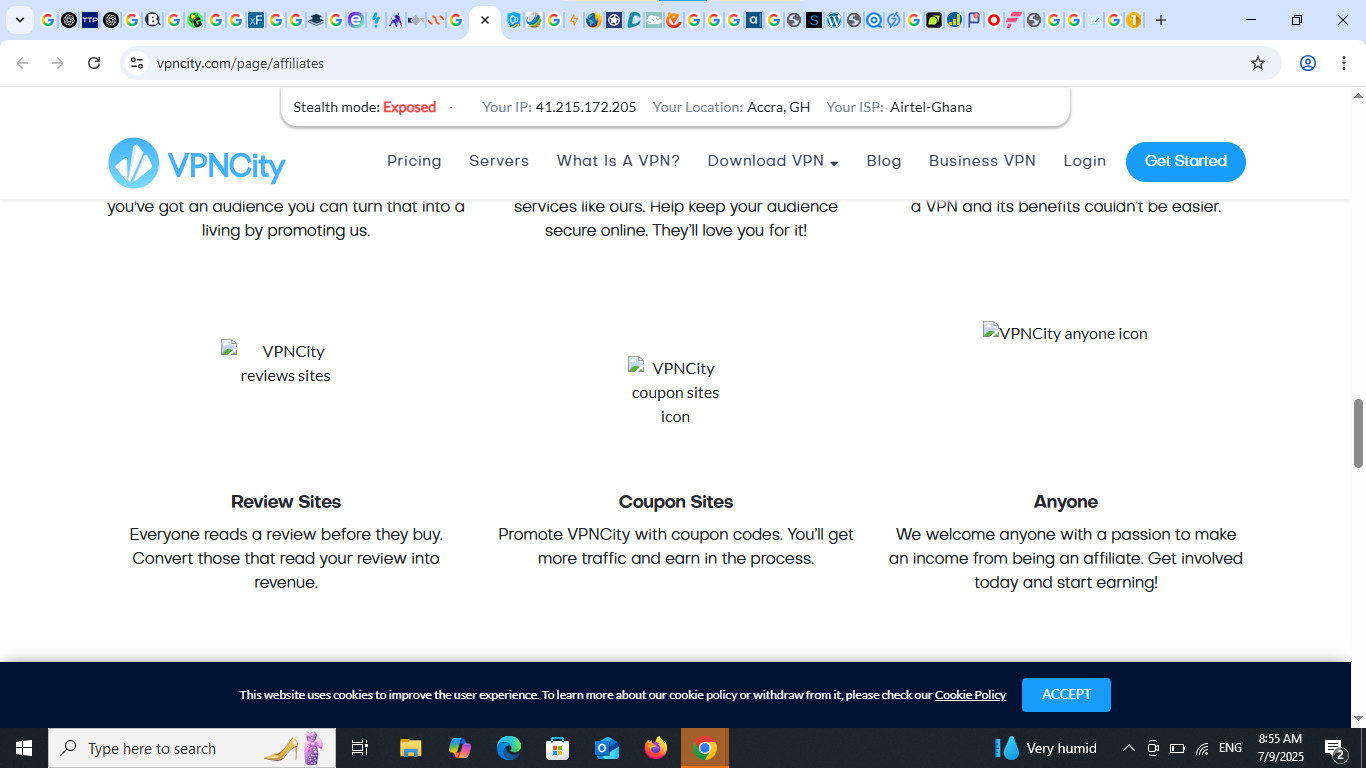Click the Airtel-Ghana ISP text
Viewport: 1366px width, 768px height.
(x=931, y=107)
